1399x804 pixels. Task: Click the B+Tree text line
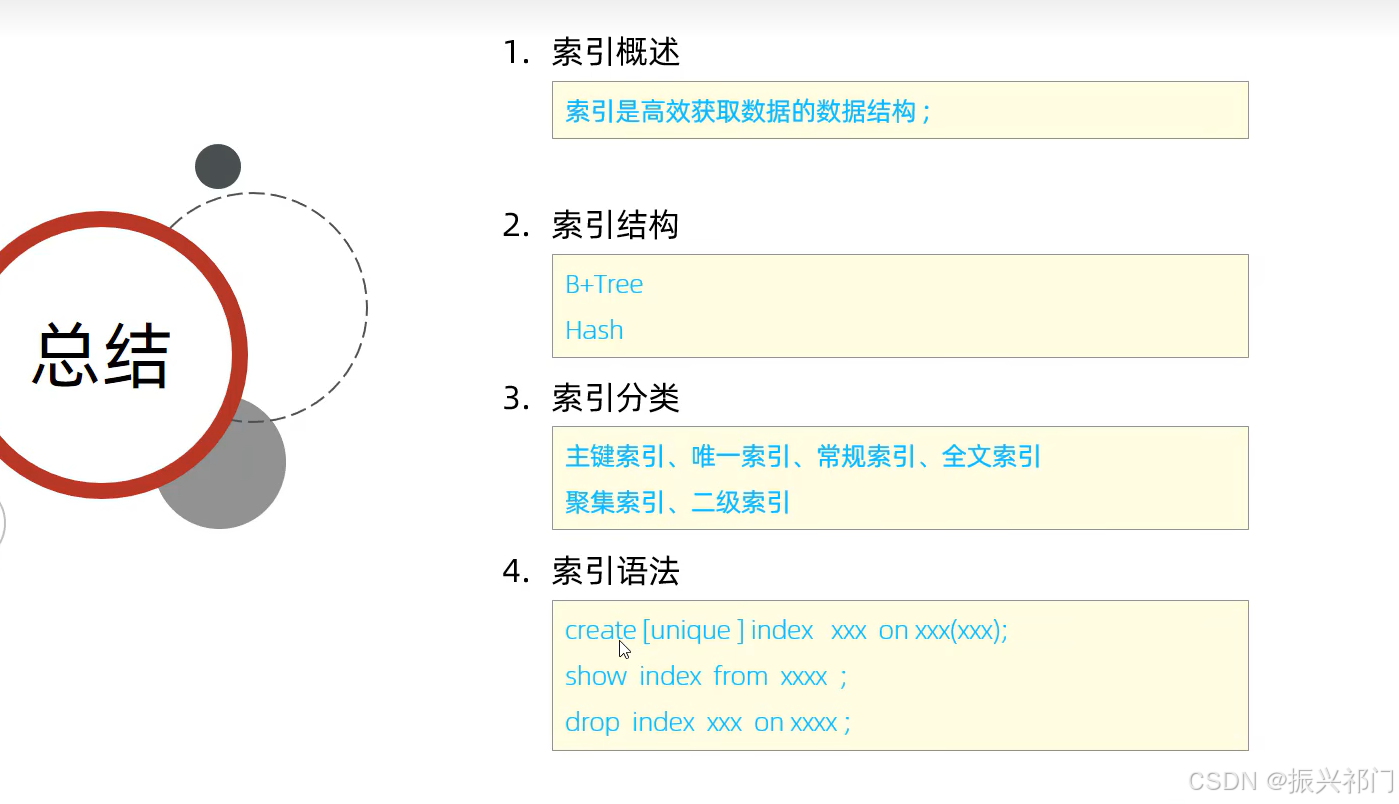(604, 284)
